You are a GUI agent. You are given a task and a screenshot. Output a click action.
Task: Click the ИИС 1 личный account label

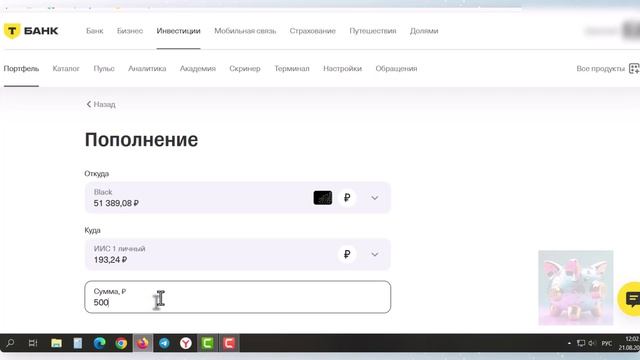point(120,249)
